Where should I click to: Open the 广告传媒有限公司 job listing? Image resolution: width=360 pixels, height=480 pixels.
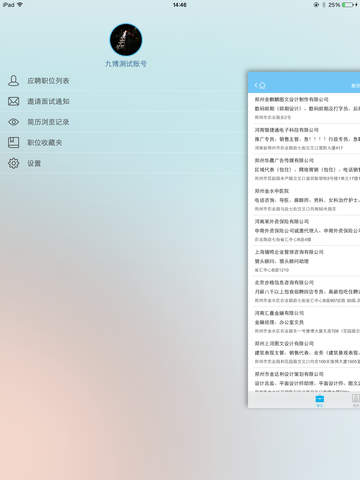click(304, 169)
